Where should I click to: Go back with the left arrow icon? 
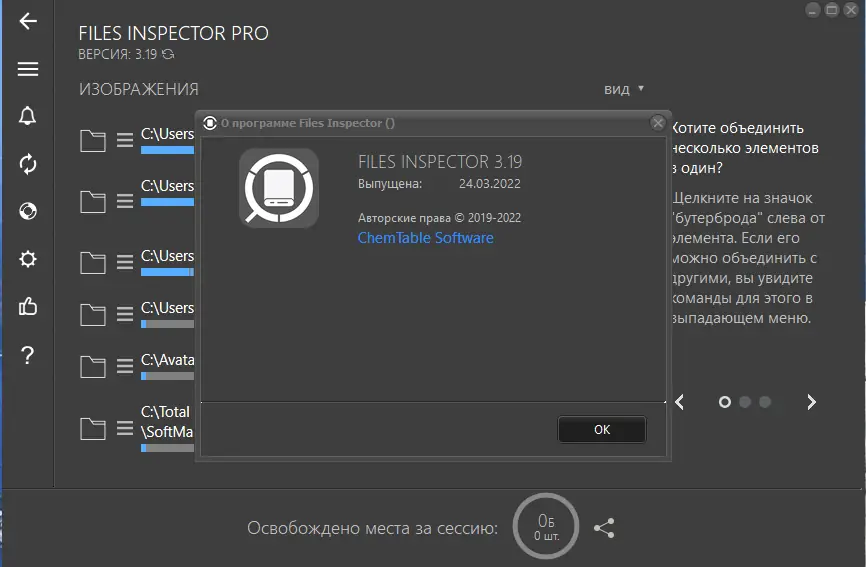(x=28, y=22)
